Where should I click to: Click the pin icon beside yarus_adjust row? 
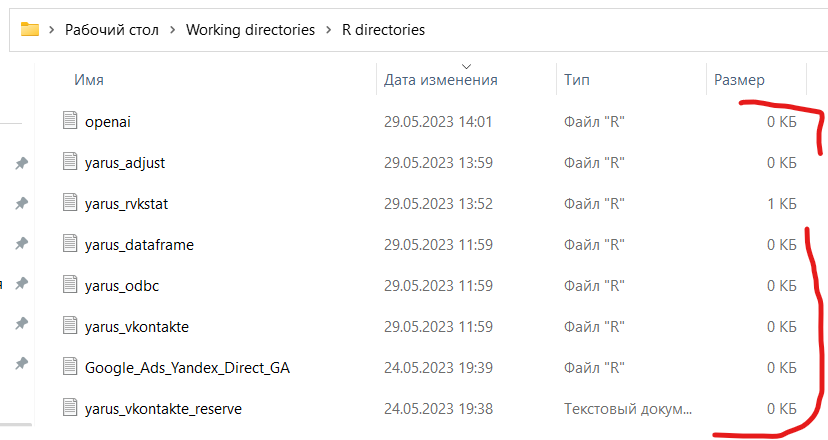point(21,163)
